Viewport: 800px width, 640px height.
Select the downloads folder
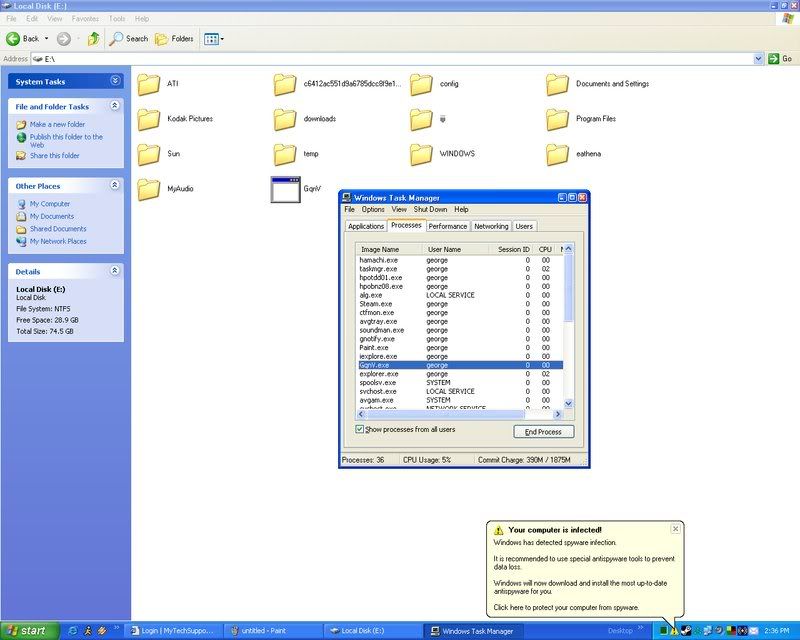pos(305,119)
